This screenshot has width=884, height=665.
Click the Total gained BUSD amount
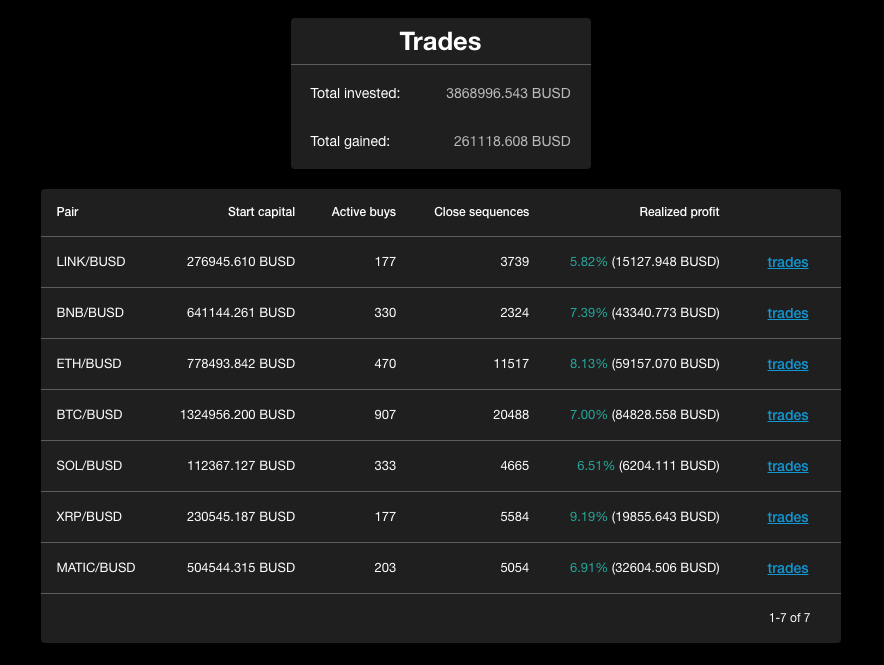pos(512,142)
